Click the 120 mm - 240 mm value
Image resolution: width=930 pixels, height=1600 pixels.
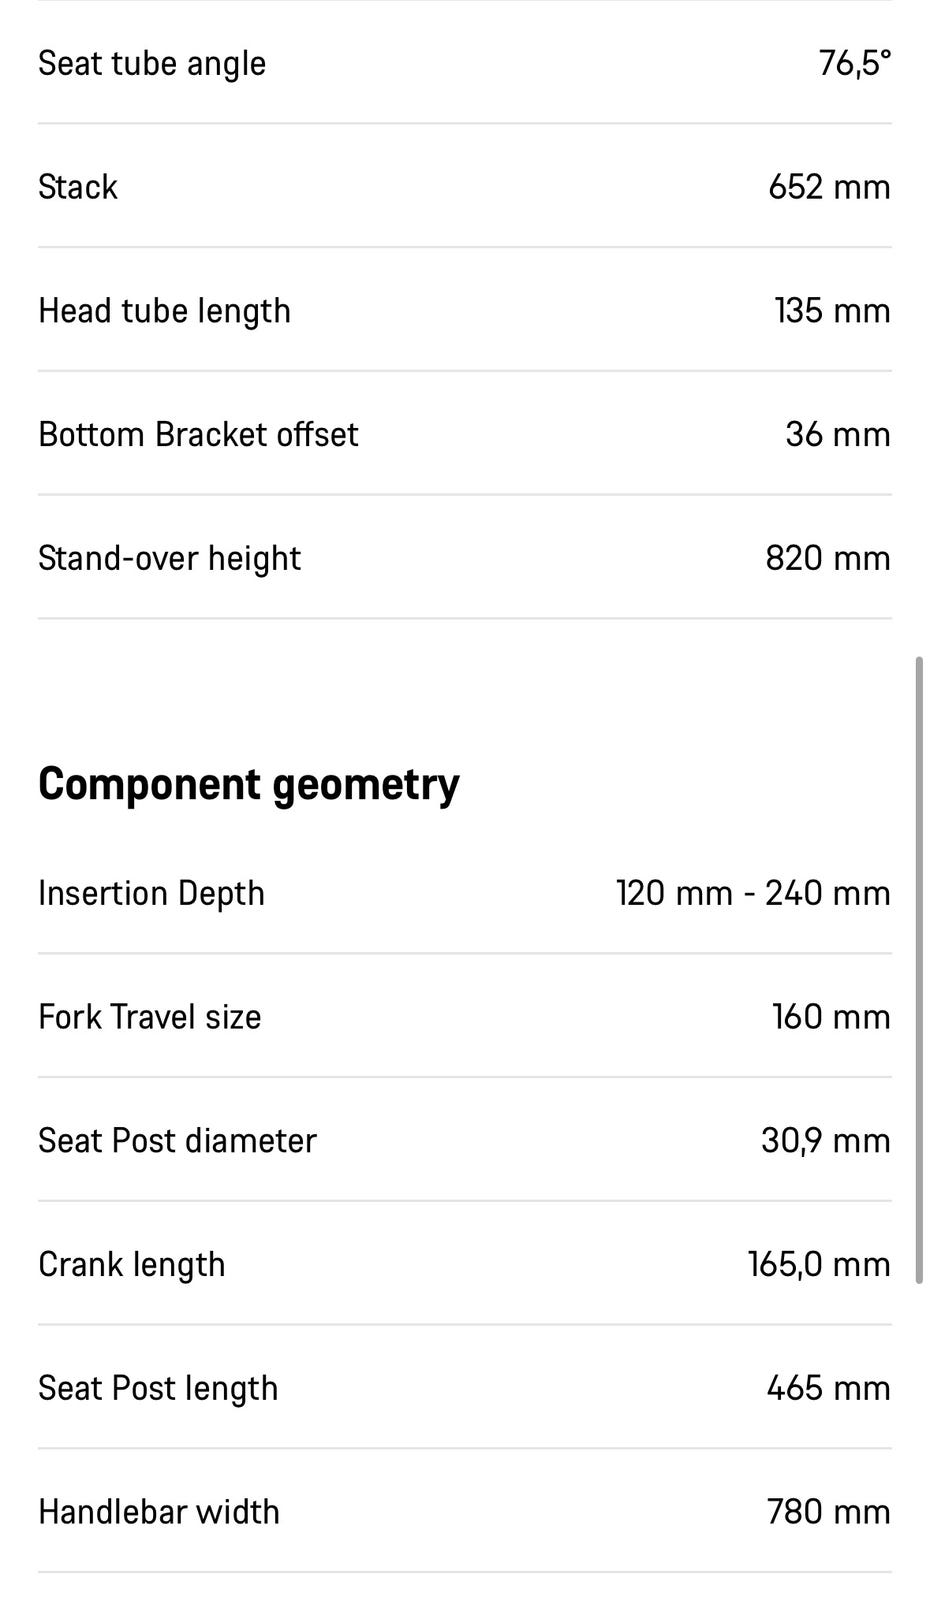(753, 893)
